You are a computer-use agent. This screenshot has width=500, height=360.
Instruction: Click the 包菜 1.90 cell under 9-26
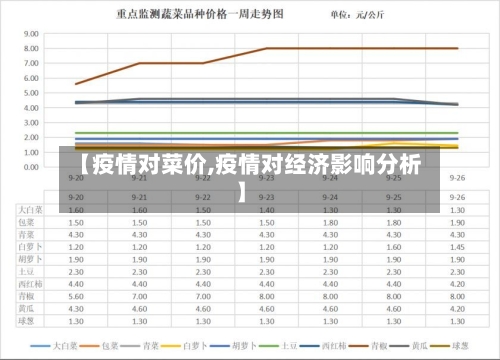pos(457,222)
